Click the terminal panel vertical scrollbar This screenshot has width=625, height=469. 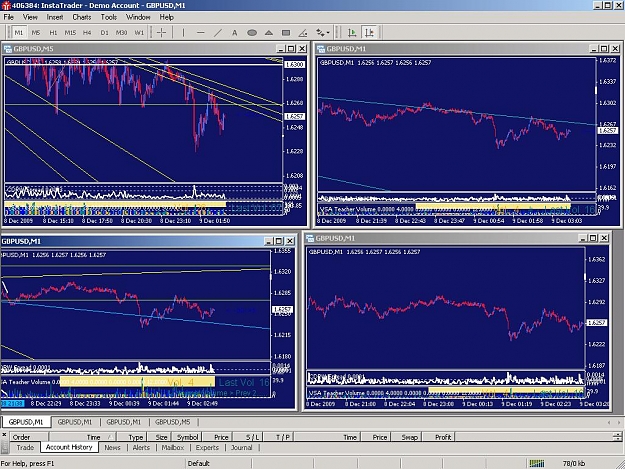(x=618, y=437)
